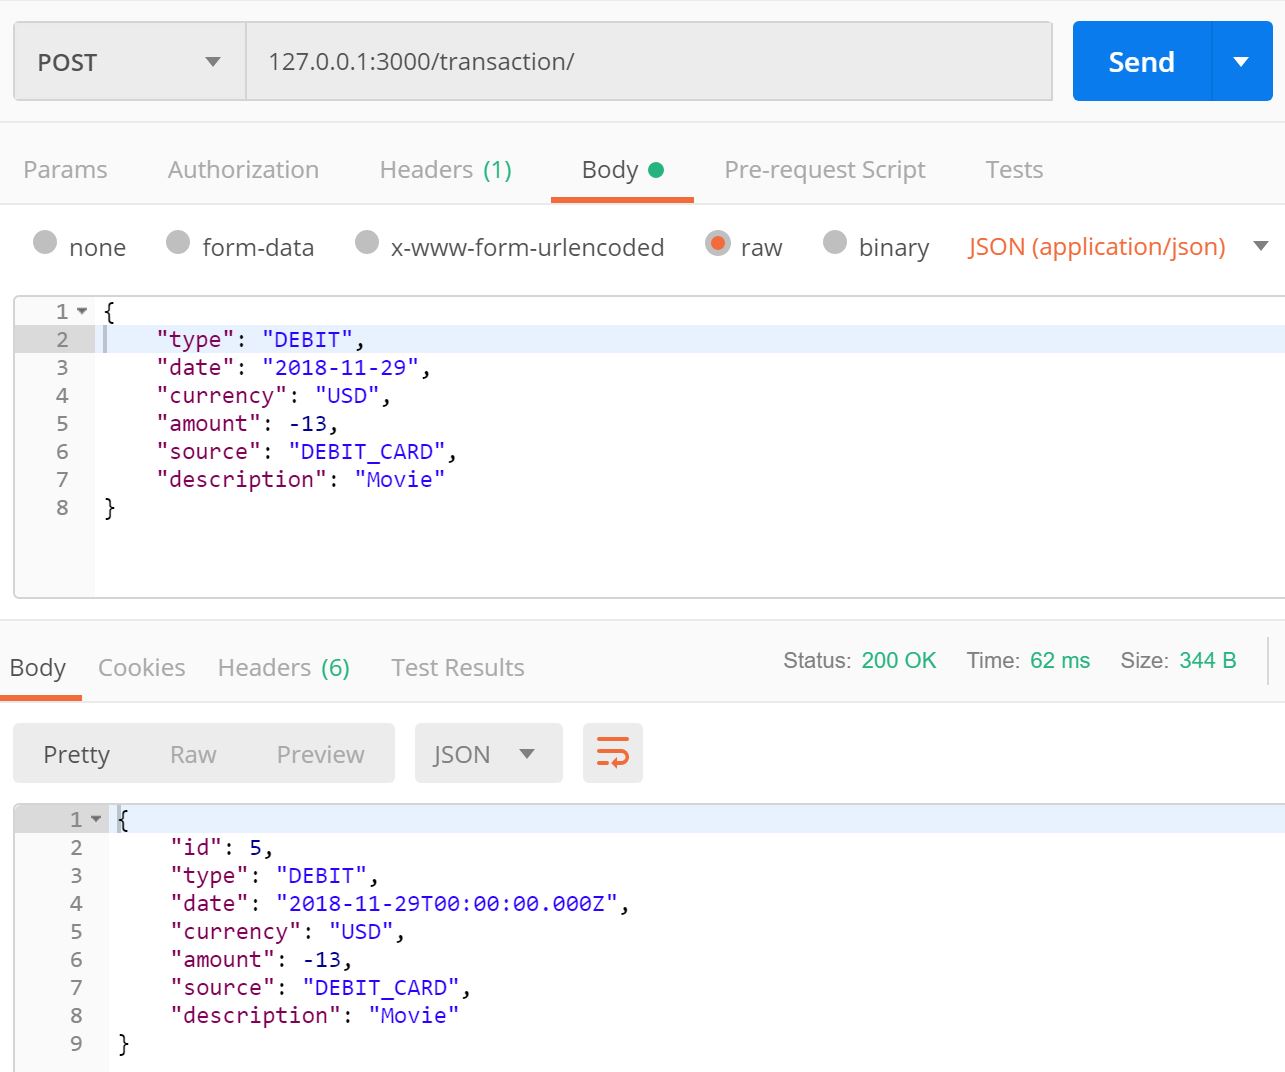Image resolution: width=1285 pixels, height=1072 pixels.
Task: Click the "currency": "USD" line in request
Action: pyautogui.click(x=274, y=395)
